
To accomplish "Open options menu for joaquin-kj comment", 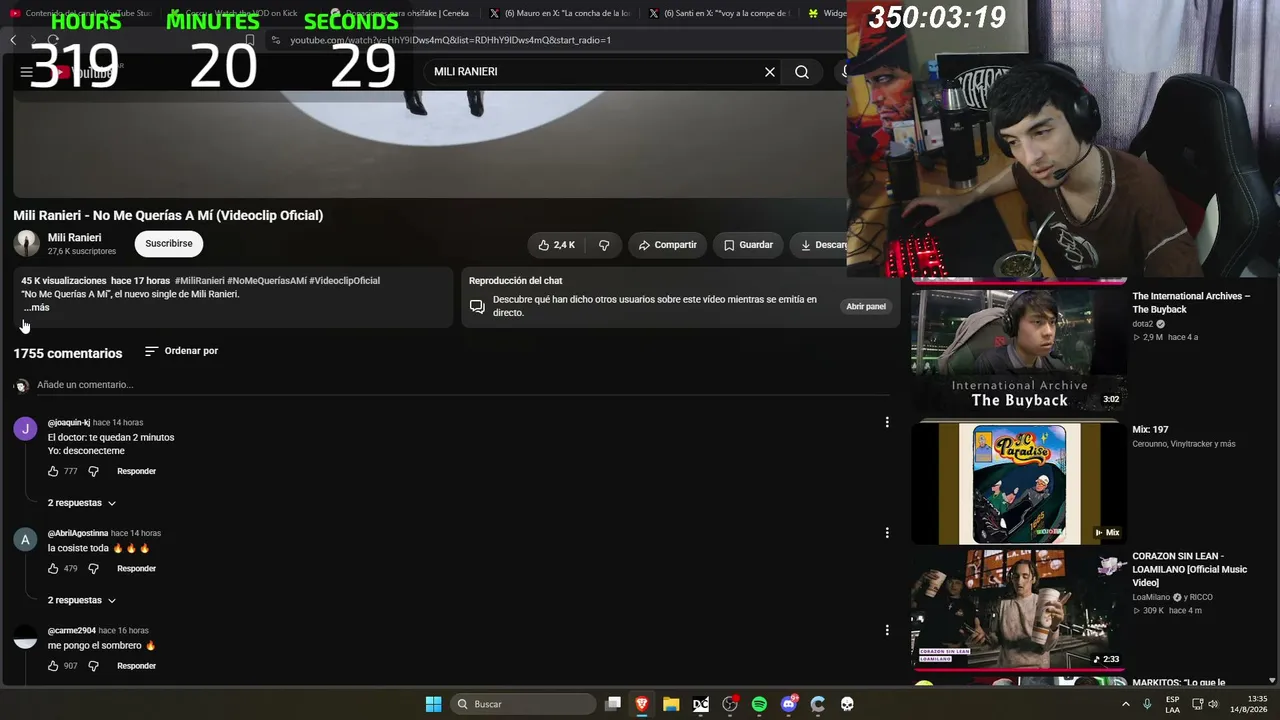I will click(887, 422).
